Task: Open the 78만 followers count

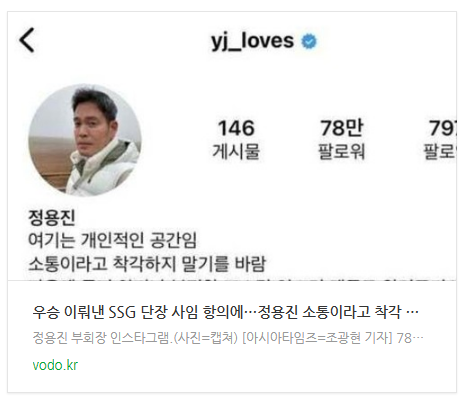Action: pyautogui.click(x=342, y=139)
